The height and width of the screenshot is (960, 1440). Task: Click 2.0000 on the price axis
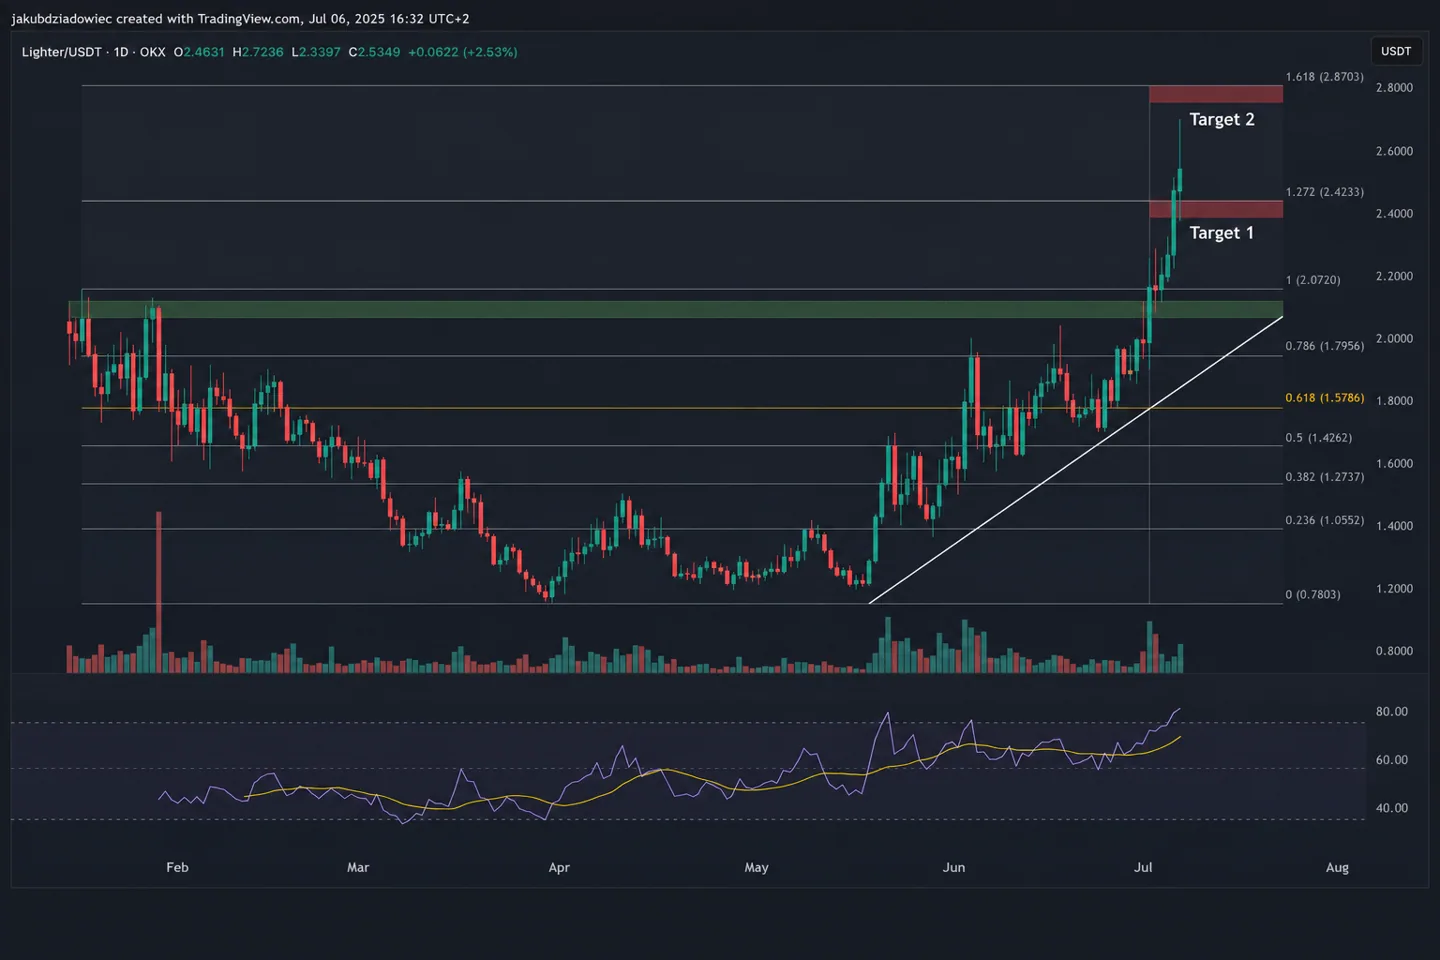pyautogui.click(x=1395, y=339)
